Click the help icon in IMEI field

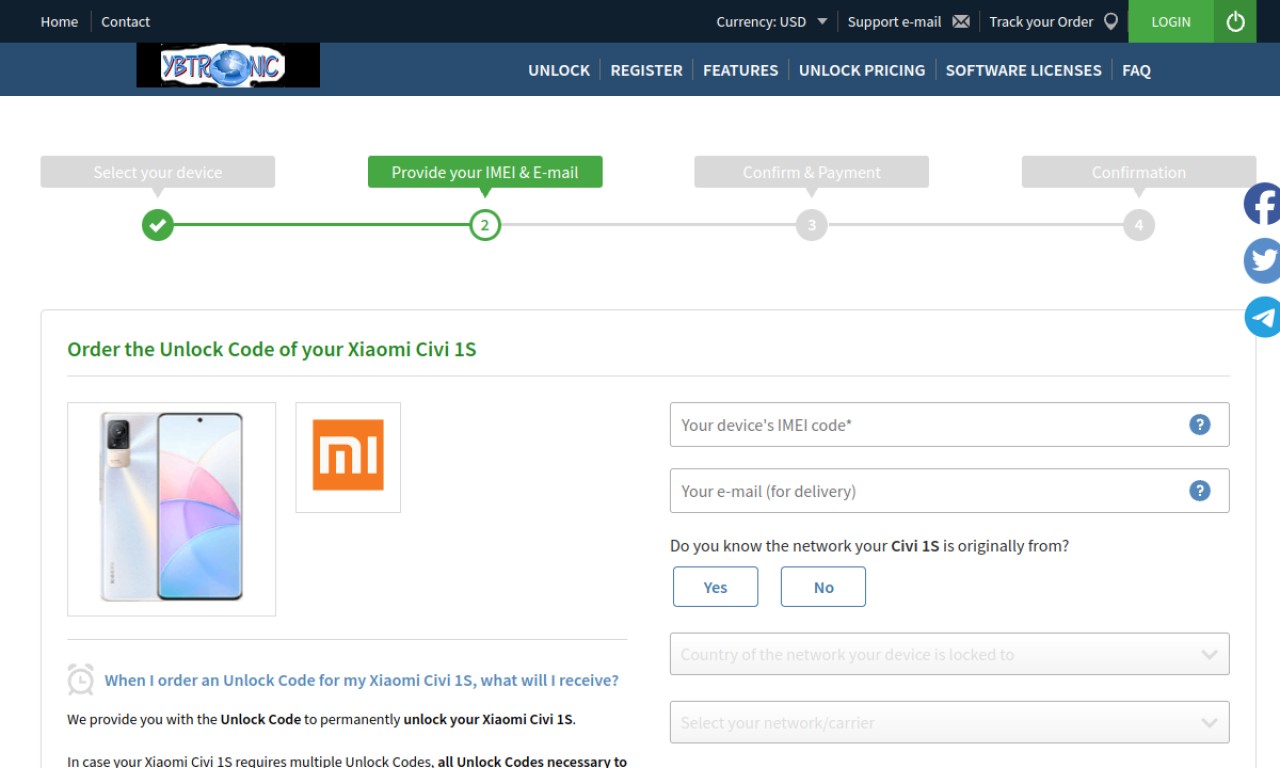click(1200, 425)
